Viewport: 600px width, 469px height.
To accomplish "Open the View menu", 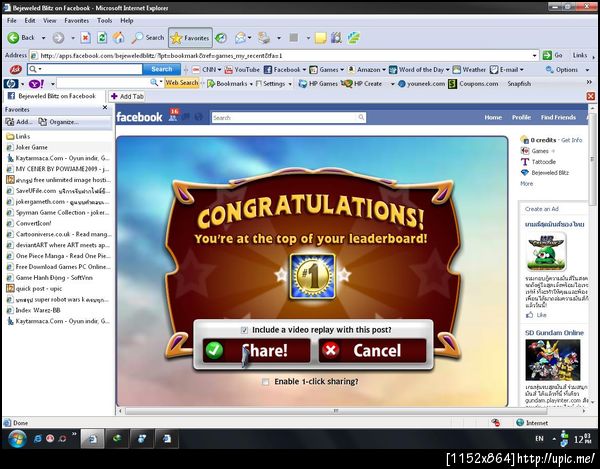I will point(50,21).
